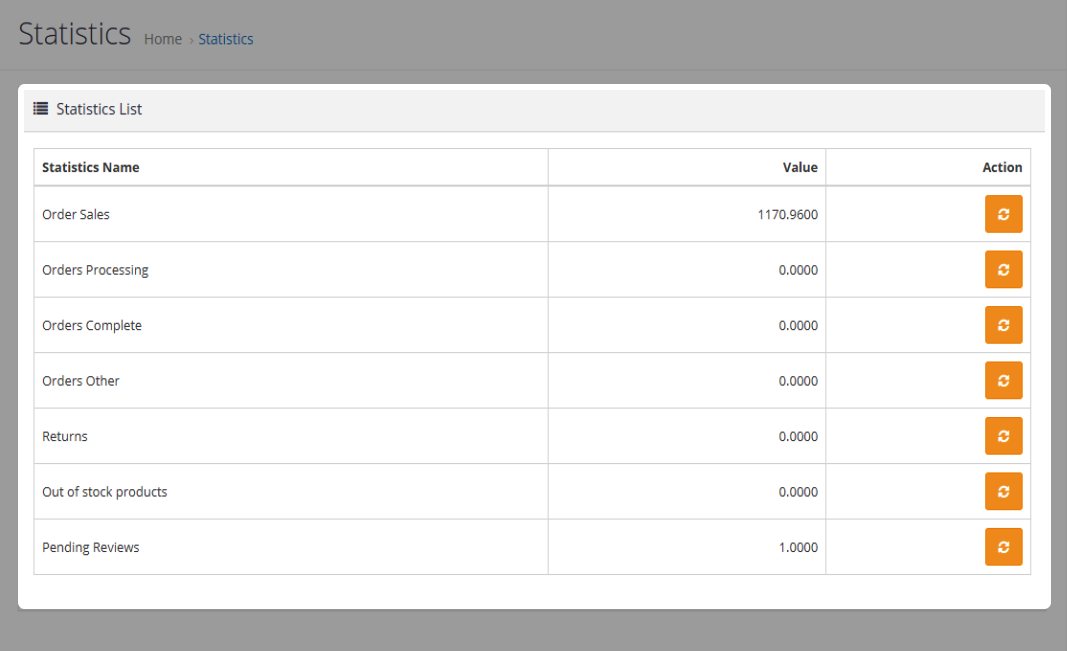This screenshot has width=1067, height=651.
Task: Click the Statistics page title
Action: coord(75,34)
